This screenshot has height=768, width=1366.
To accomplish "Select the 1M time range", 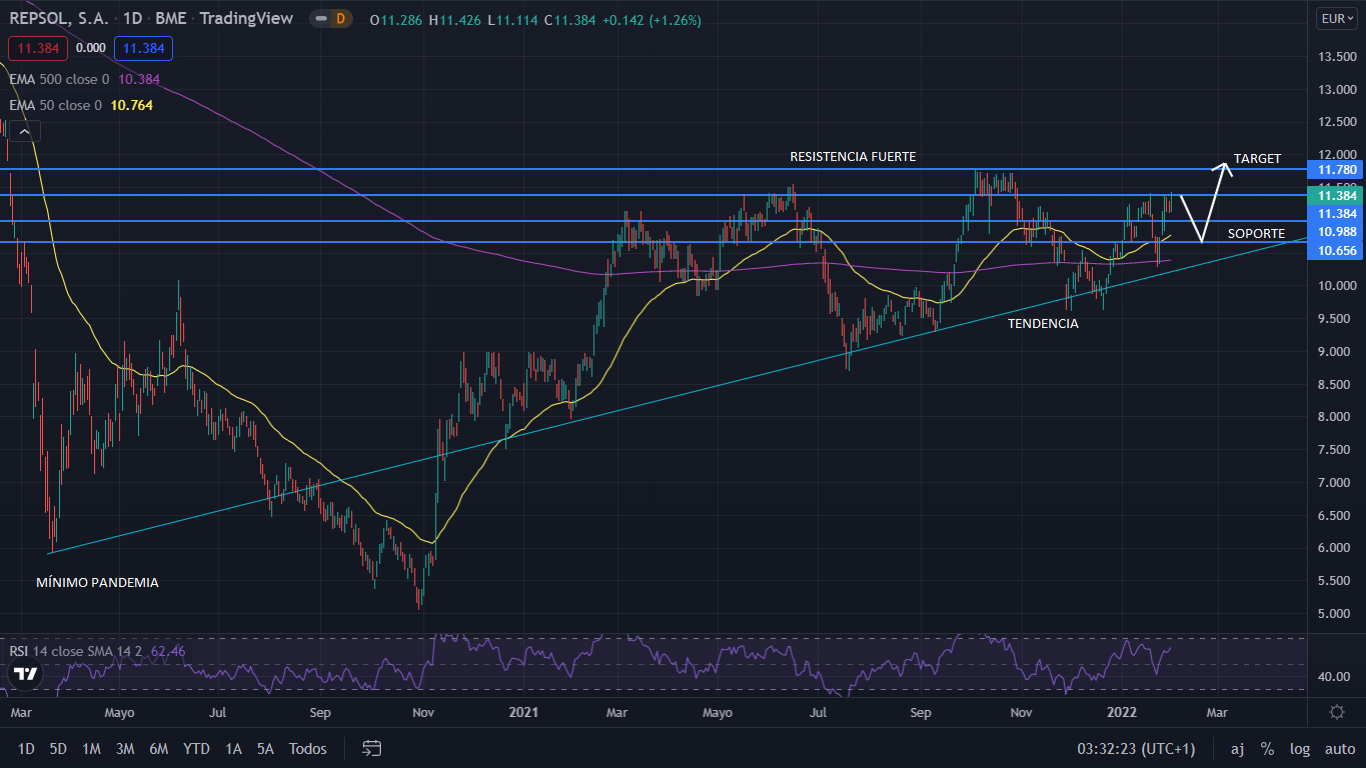I will (x=91, y=749).
